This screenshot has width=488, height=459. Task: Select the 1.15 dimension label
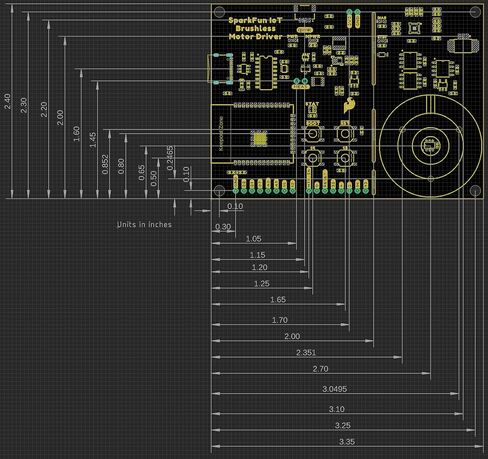258,255
